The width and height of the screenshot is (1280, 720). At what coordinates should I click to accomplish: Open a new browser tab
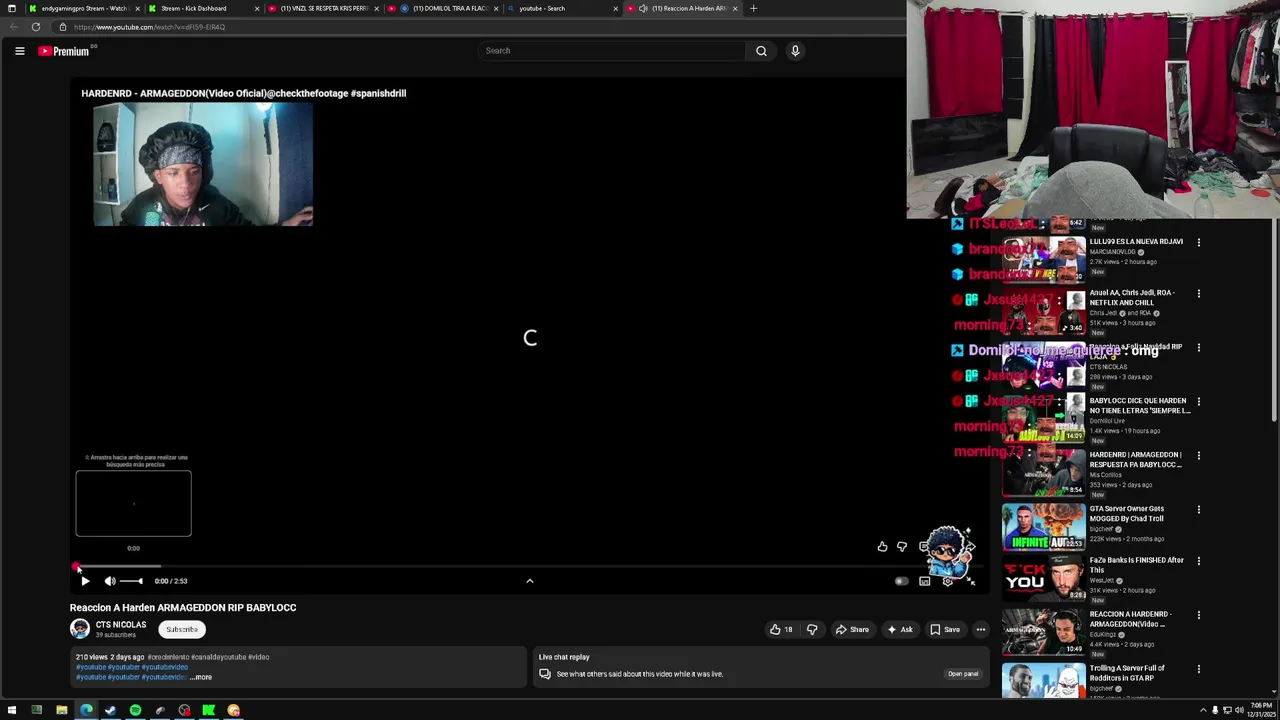point(753,8)
